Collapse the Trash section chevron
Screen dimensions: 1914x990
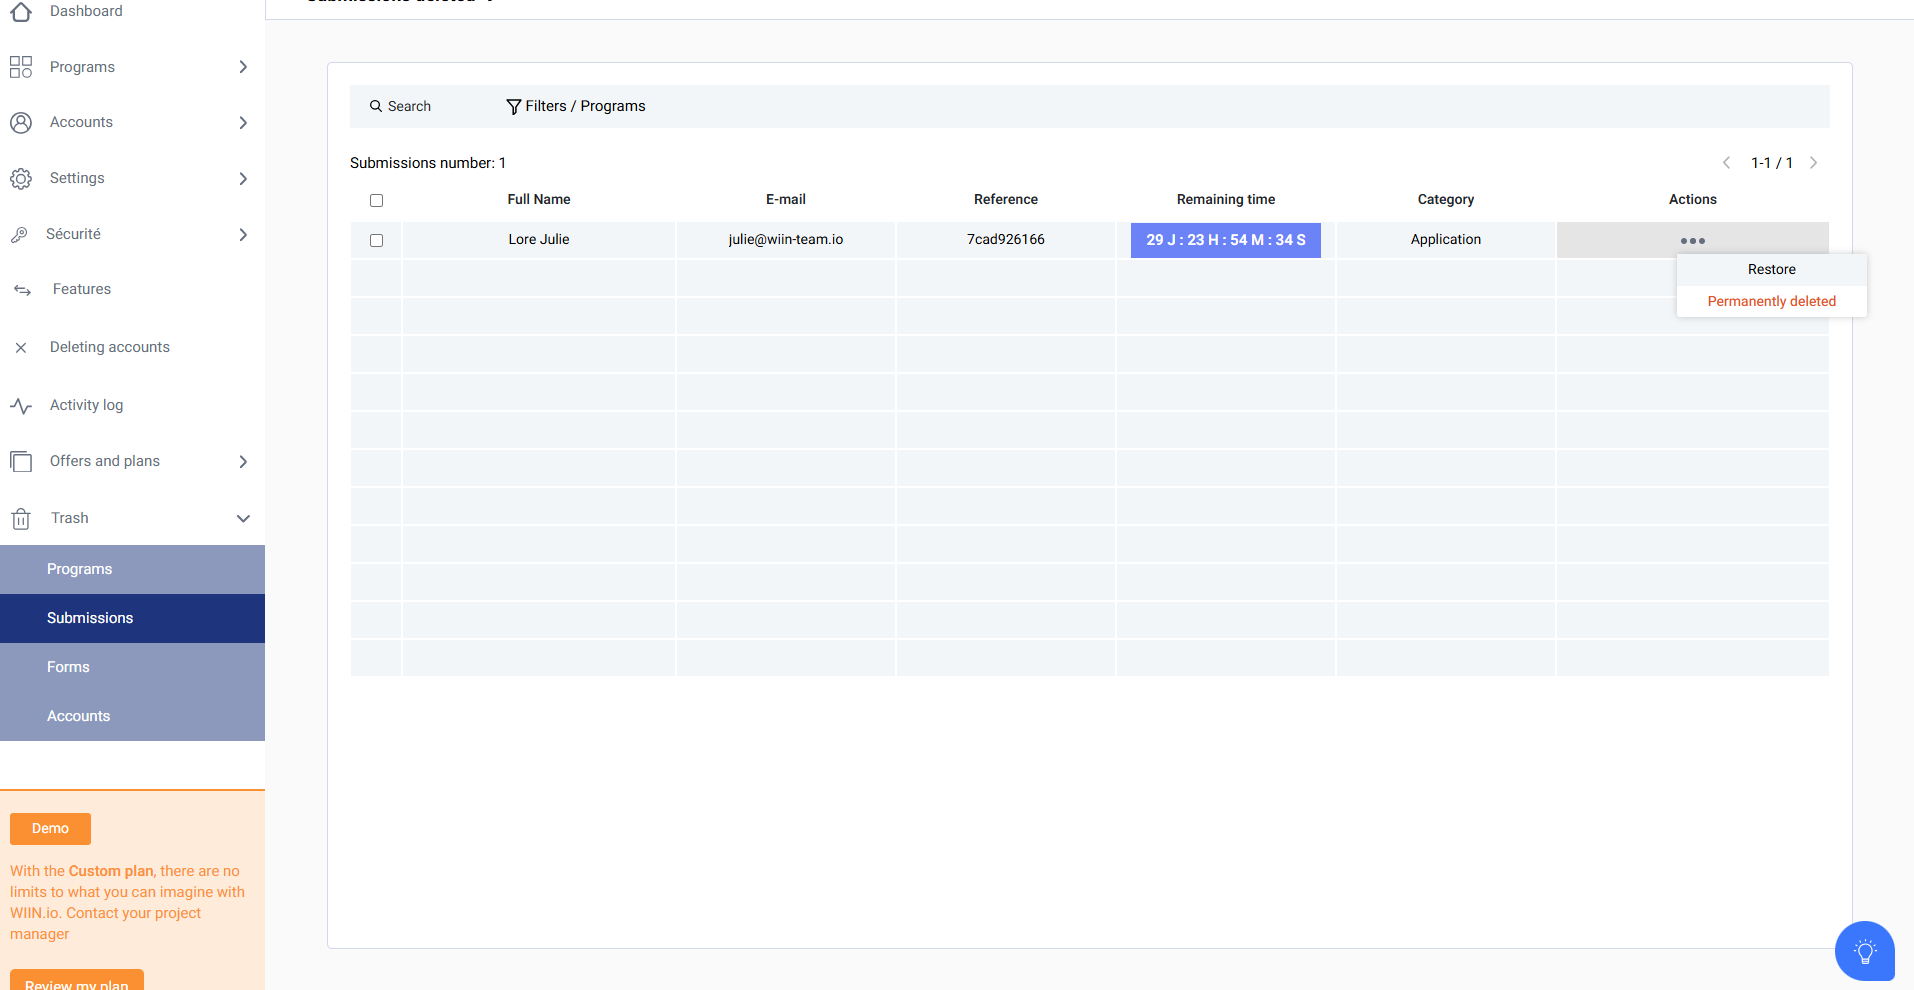tap(243, 519)
